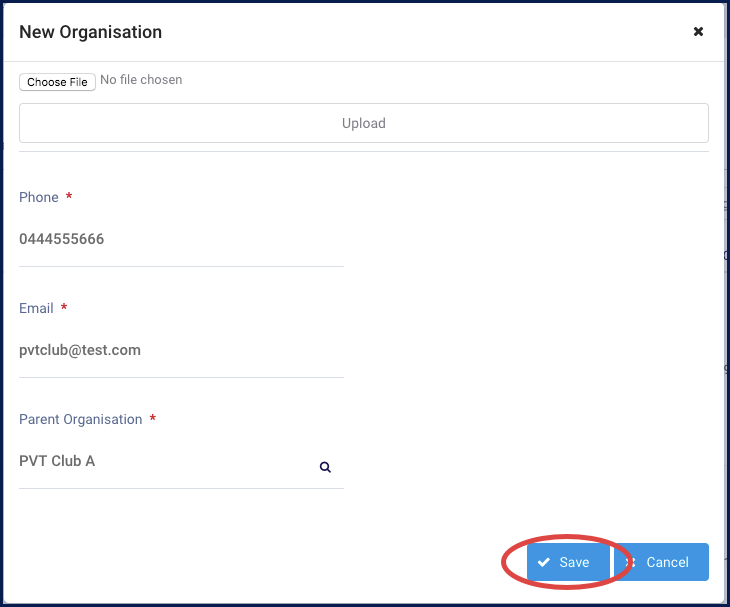The width and height of the screenshot is (730, 607).
Task: Close the New Organisation dialog
Action: click(x=698, y=31)
